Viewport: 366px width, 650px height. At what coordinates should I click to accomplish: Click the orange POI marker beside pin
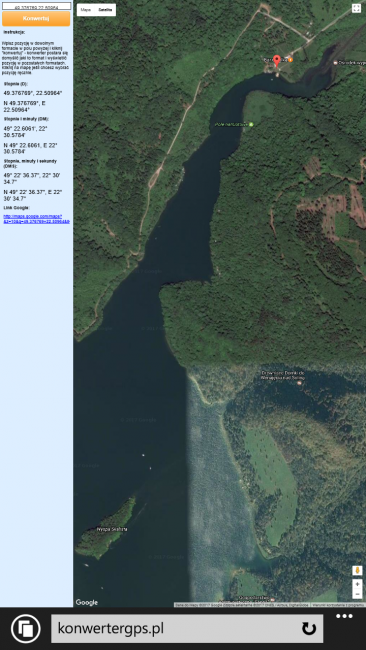[x=291, y=60]
